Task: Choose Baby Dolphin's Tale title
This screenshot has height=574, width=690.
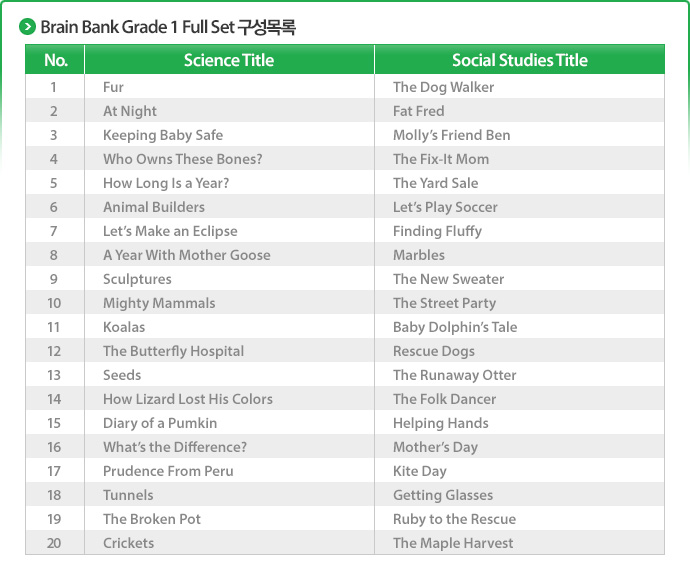Action: [455, 327]
